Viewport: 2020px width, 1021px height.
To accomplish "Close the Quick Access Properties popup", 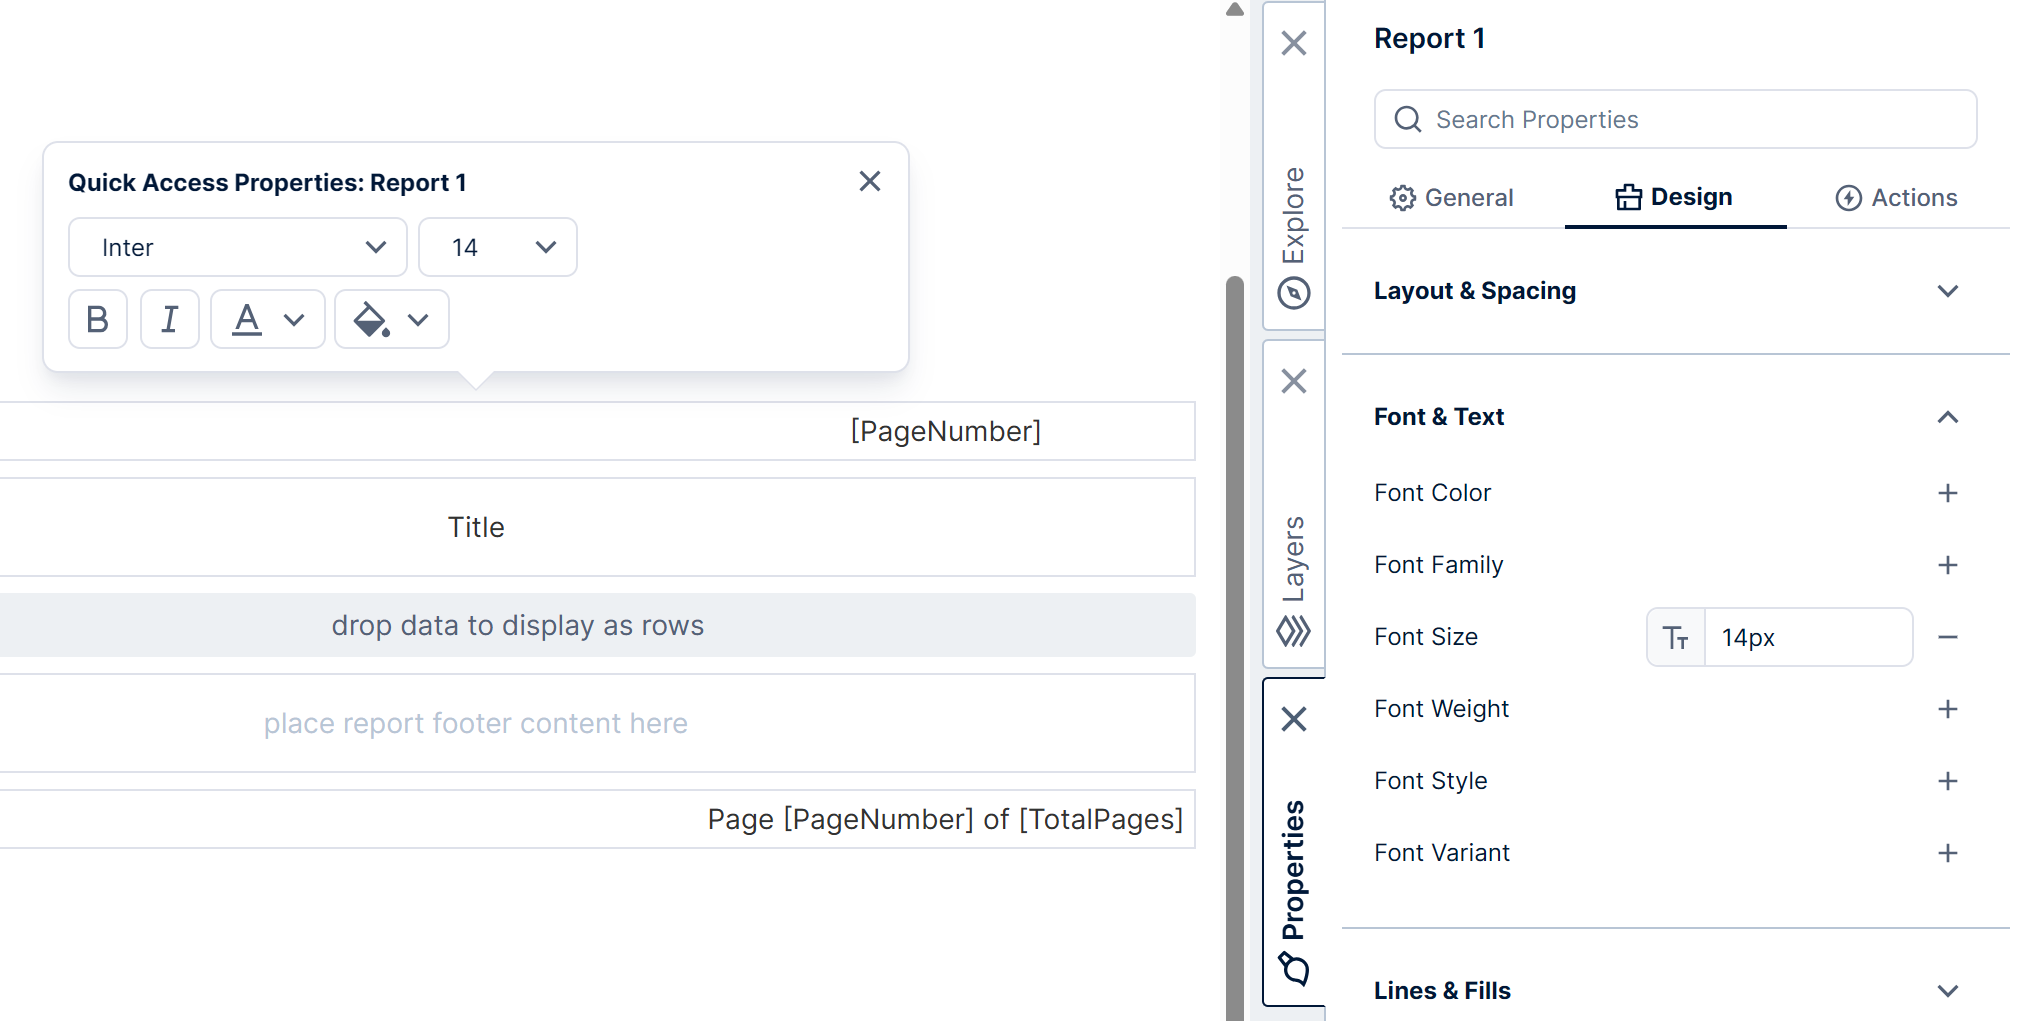I will click(870, 181).
